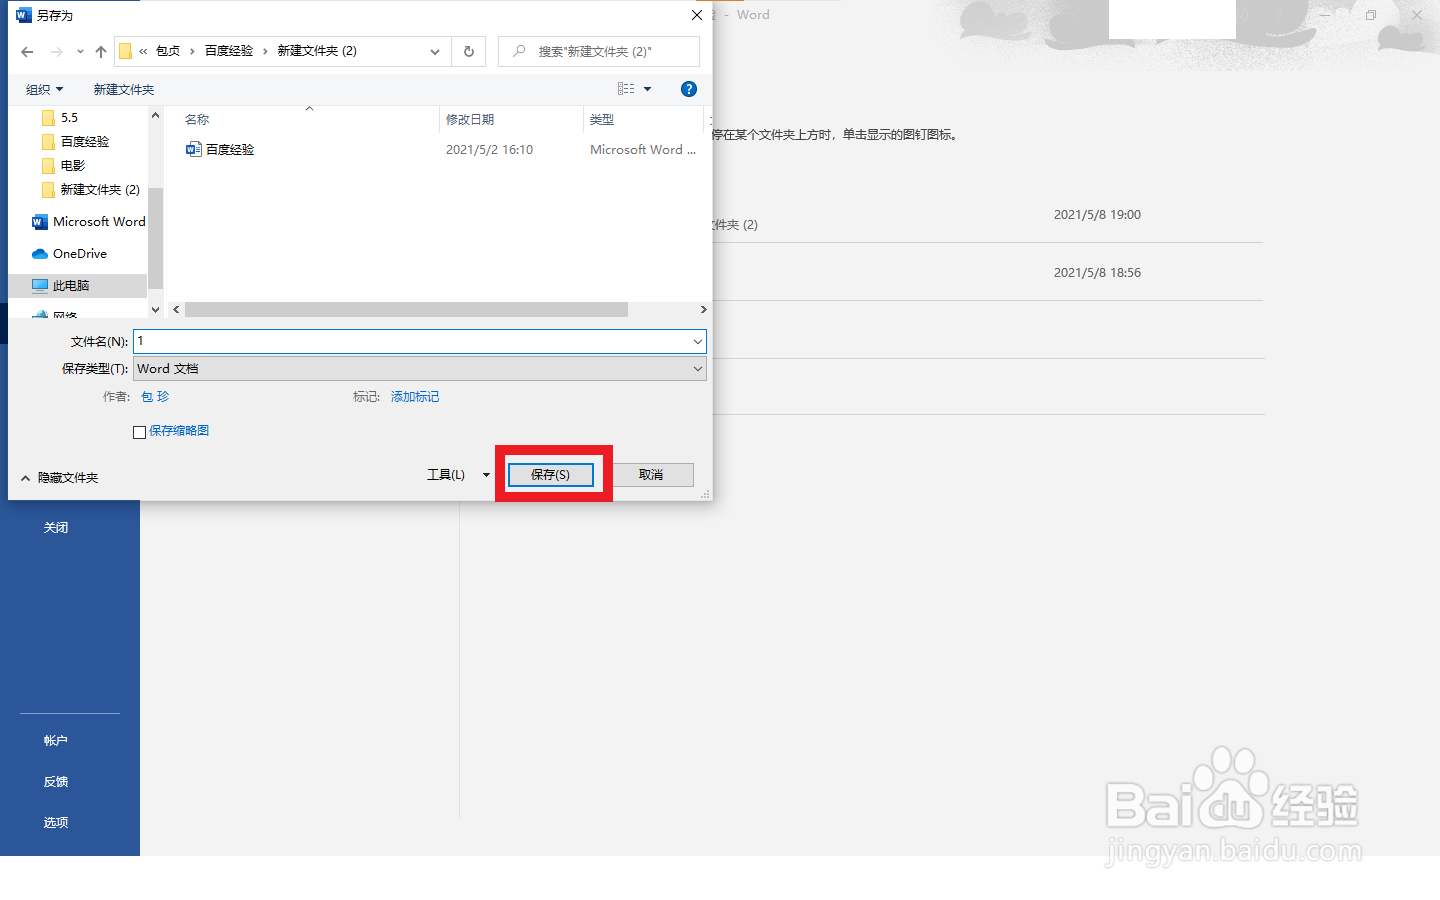This screenshot has height=900, width=1440.
Task: Open recent locations dropdown beside forward arrow
Action: (80, 52)
